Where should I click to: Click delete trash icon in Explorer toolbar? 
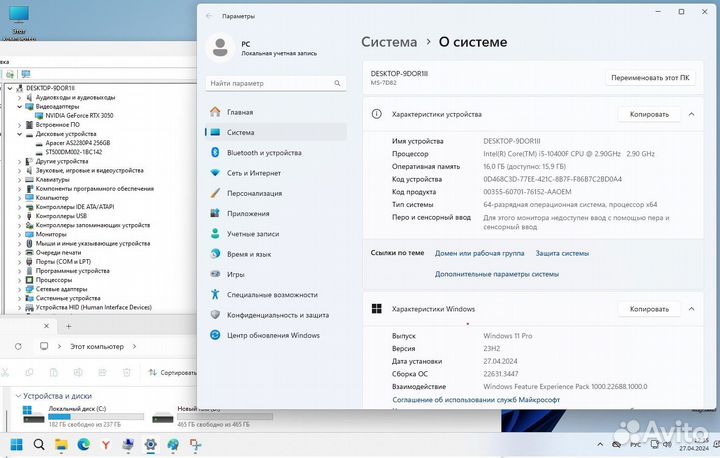pos(127,372)
